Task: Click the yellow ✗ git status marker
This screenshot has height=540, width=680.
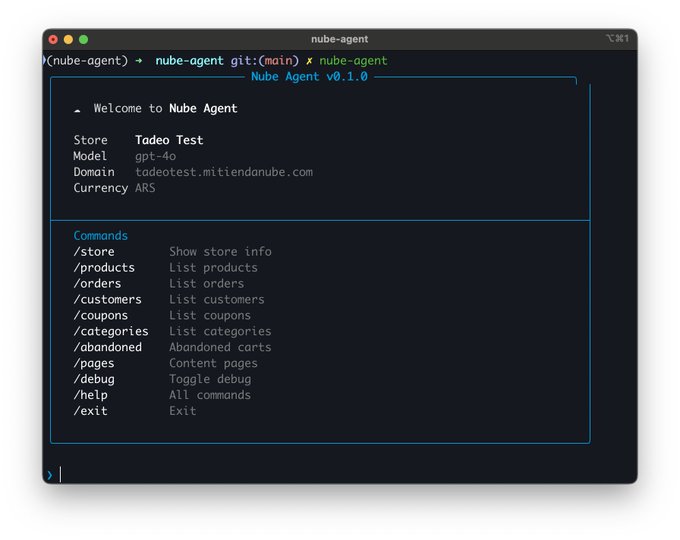Action: pos(309,61)
